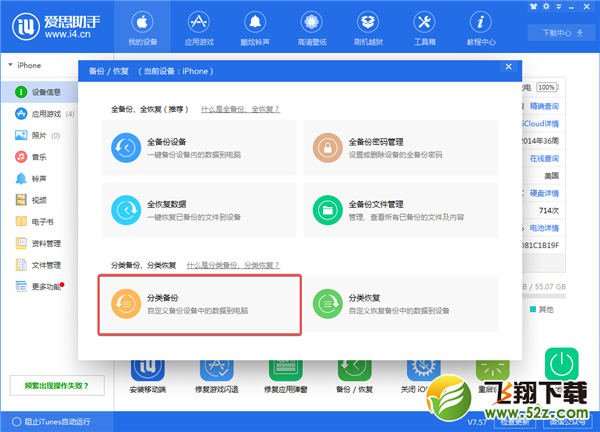Image resolution: width=600 pixels, height=432 pixels.
Task: Select 设备信息 in the sidebar
Action: pyautogui.click(x=40, y=92)
